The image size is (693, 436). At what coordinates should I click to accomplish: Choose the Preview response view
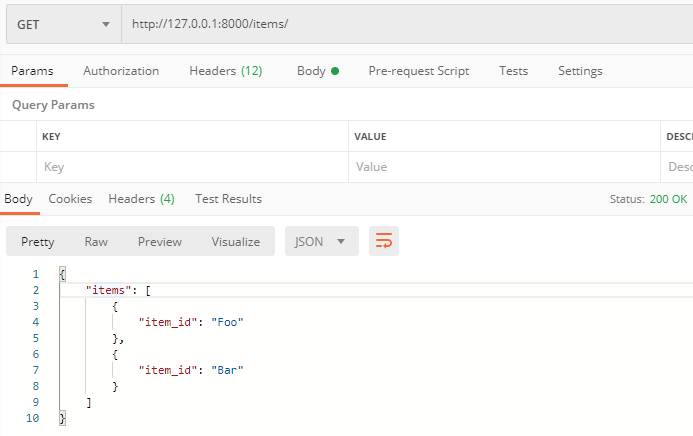(160, 241)
